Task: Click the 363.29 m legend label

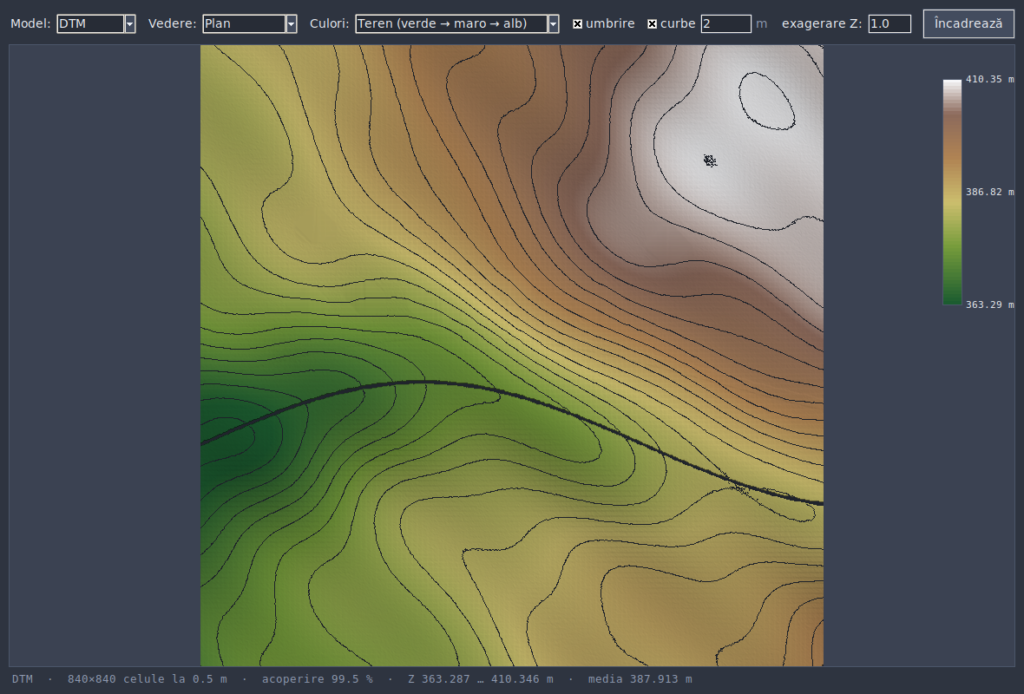Action: [989, 305]
